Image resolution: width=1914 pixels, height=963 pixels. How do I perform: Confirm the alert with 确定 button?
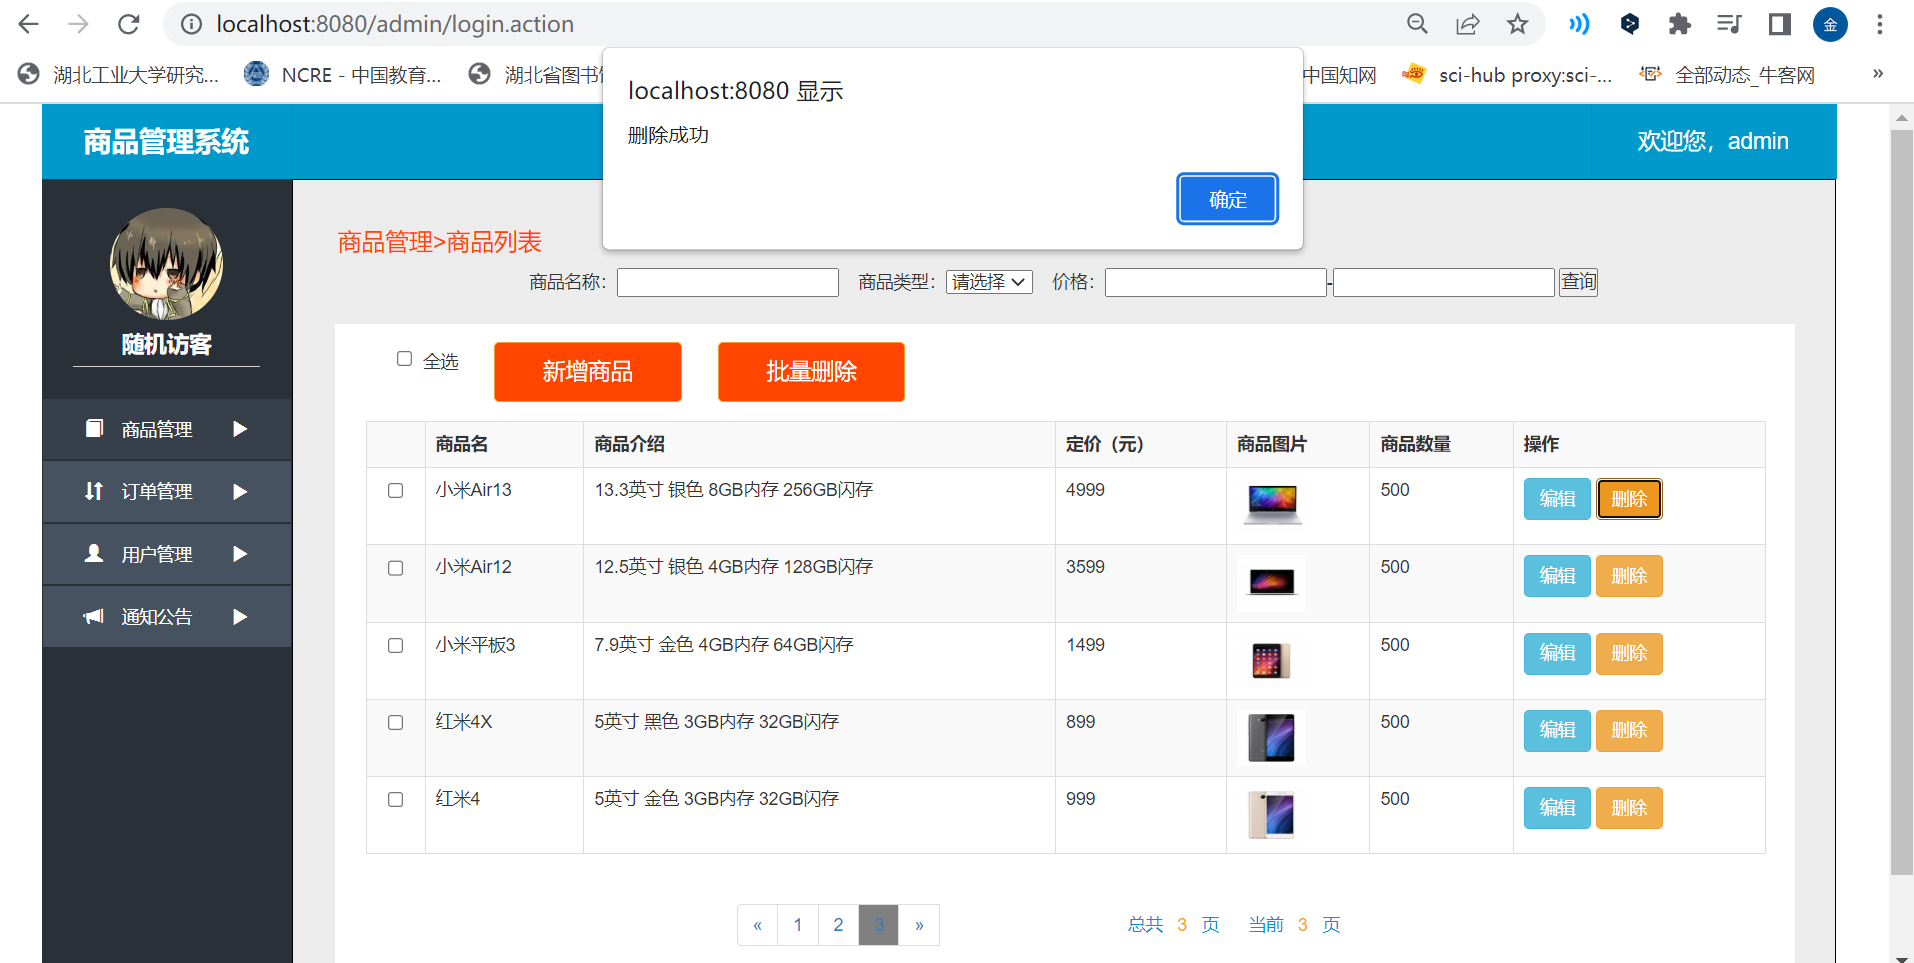click(x=1227, y=199)
